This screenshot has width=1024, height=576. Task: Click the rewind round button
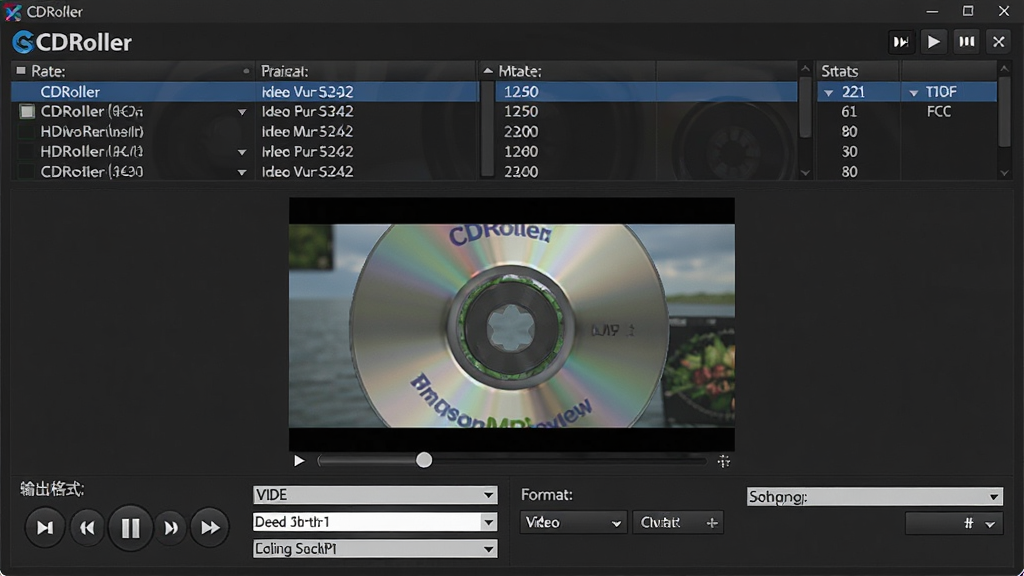[x=87, y=527]
